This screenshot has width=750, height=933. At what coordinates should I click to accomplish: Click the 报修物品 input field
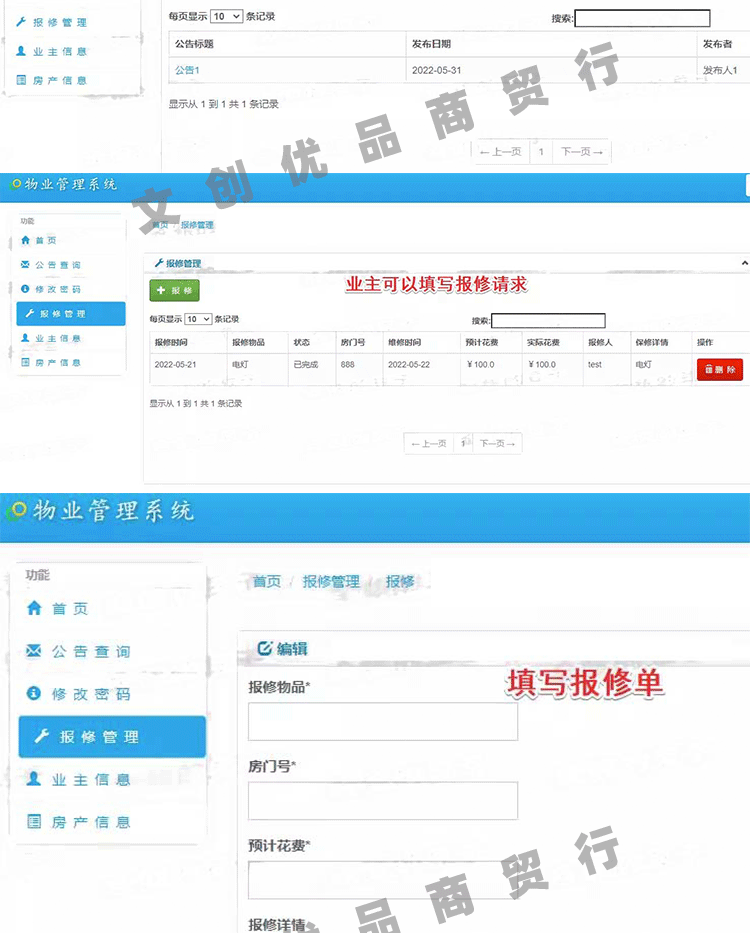click(x=383, y=721)
